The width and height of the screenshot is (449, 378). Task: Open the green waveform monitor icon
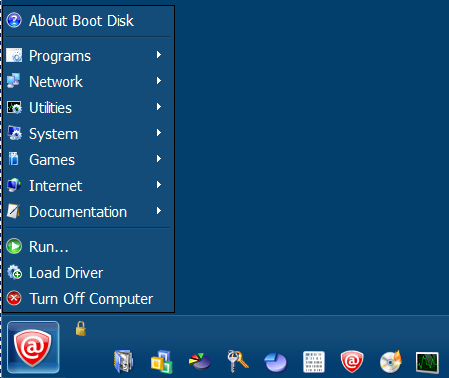click(427, 362)
